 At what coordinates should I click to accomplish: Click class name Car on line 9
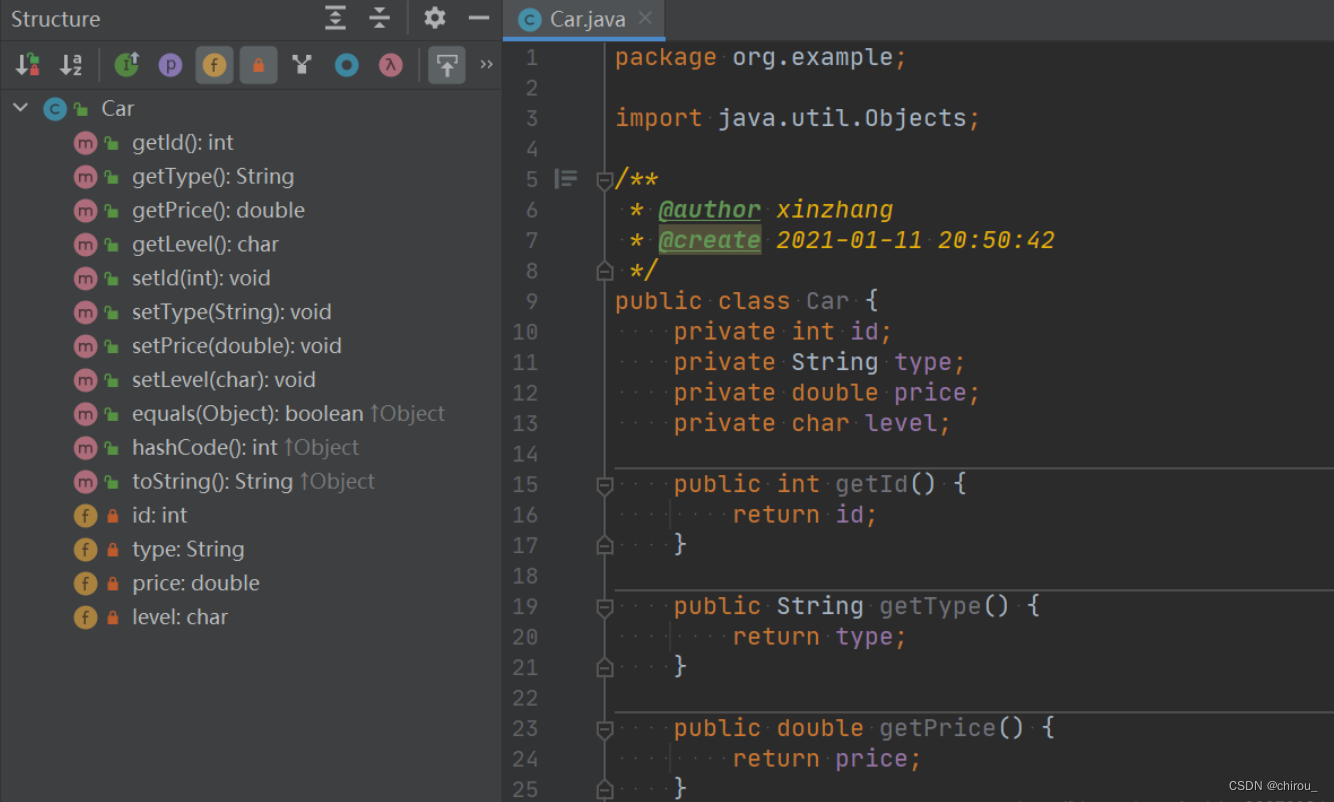(x=828, y=301)
